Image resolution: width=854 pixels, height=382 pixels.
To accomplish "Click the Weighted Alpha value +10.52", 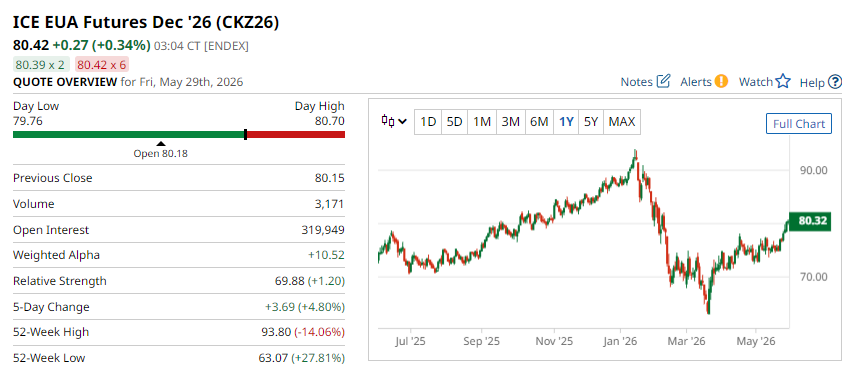I will pos(326,256).
